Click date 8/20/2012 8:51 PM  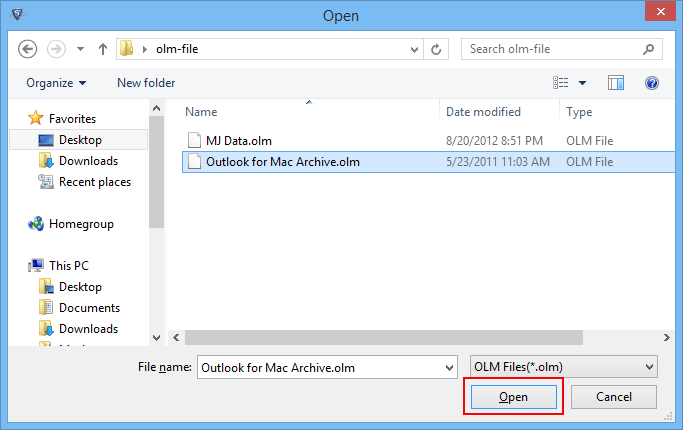point(494,141)
